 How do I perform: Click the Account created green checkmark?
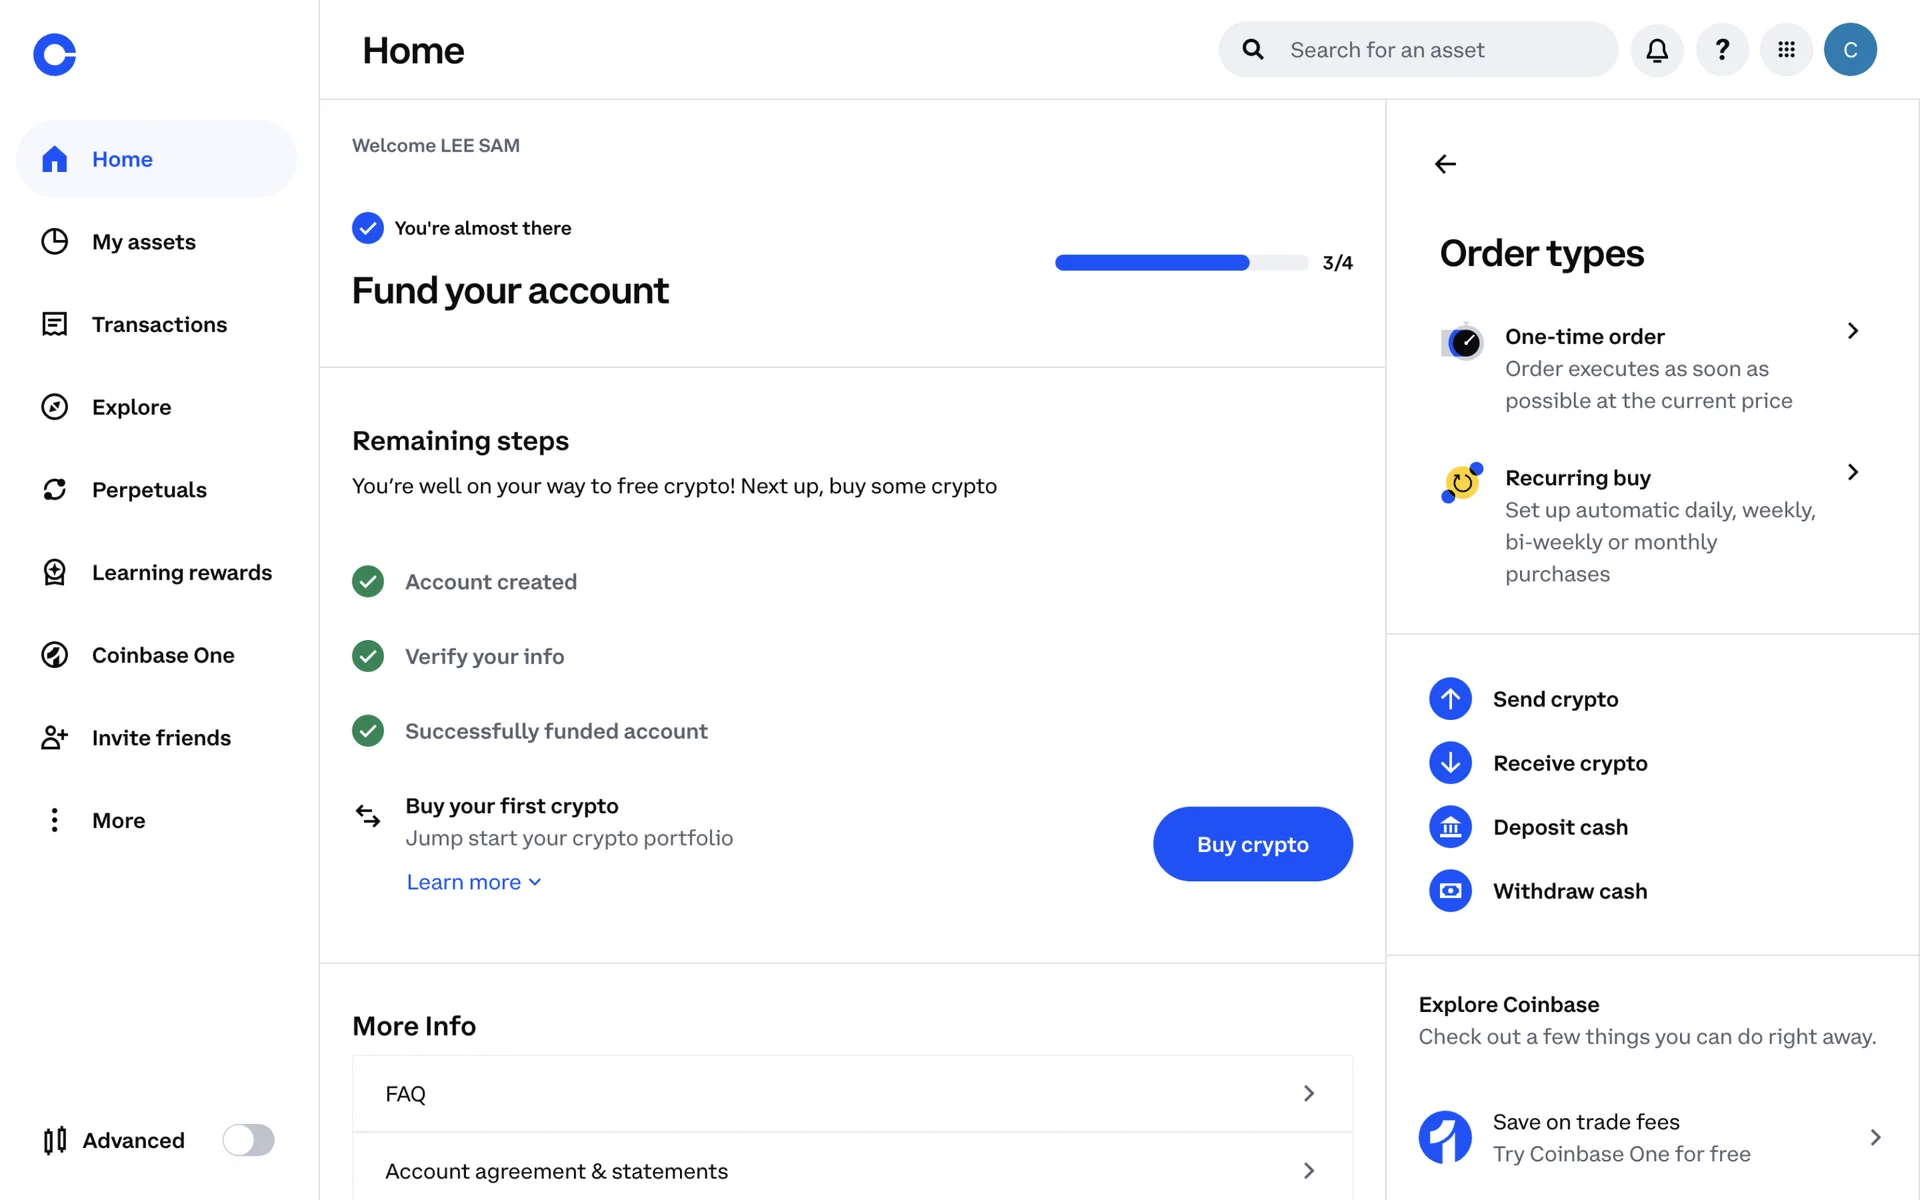coord(368,582)
